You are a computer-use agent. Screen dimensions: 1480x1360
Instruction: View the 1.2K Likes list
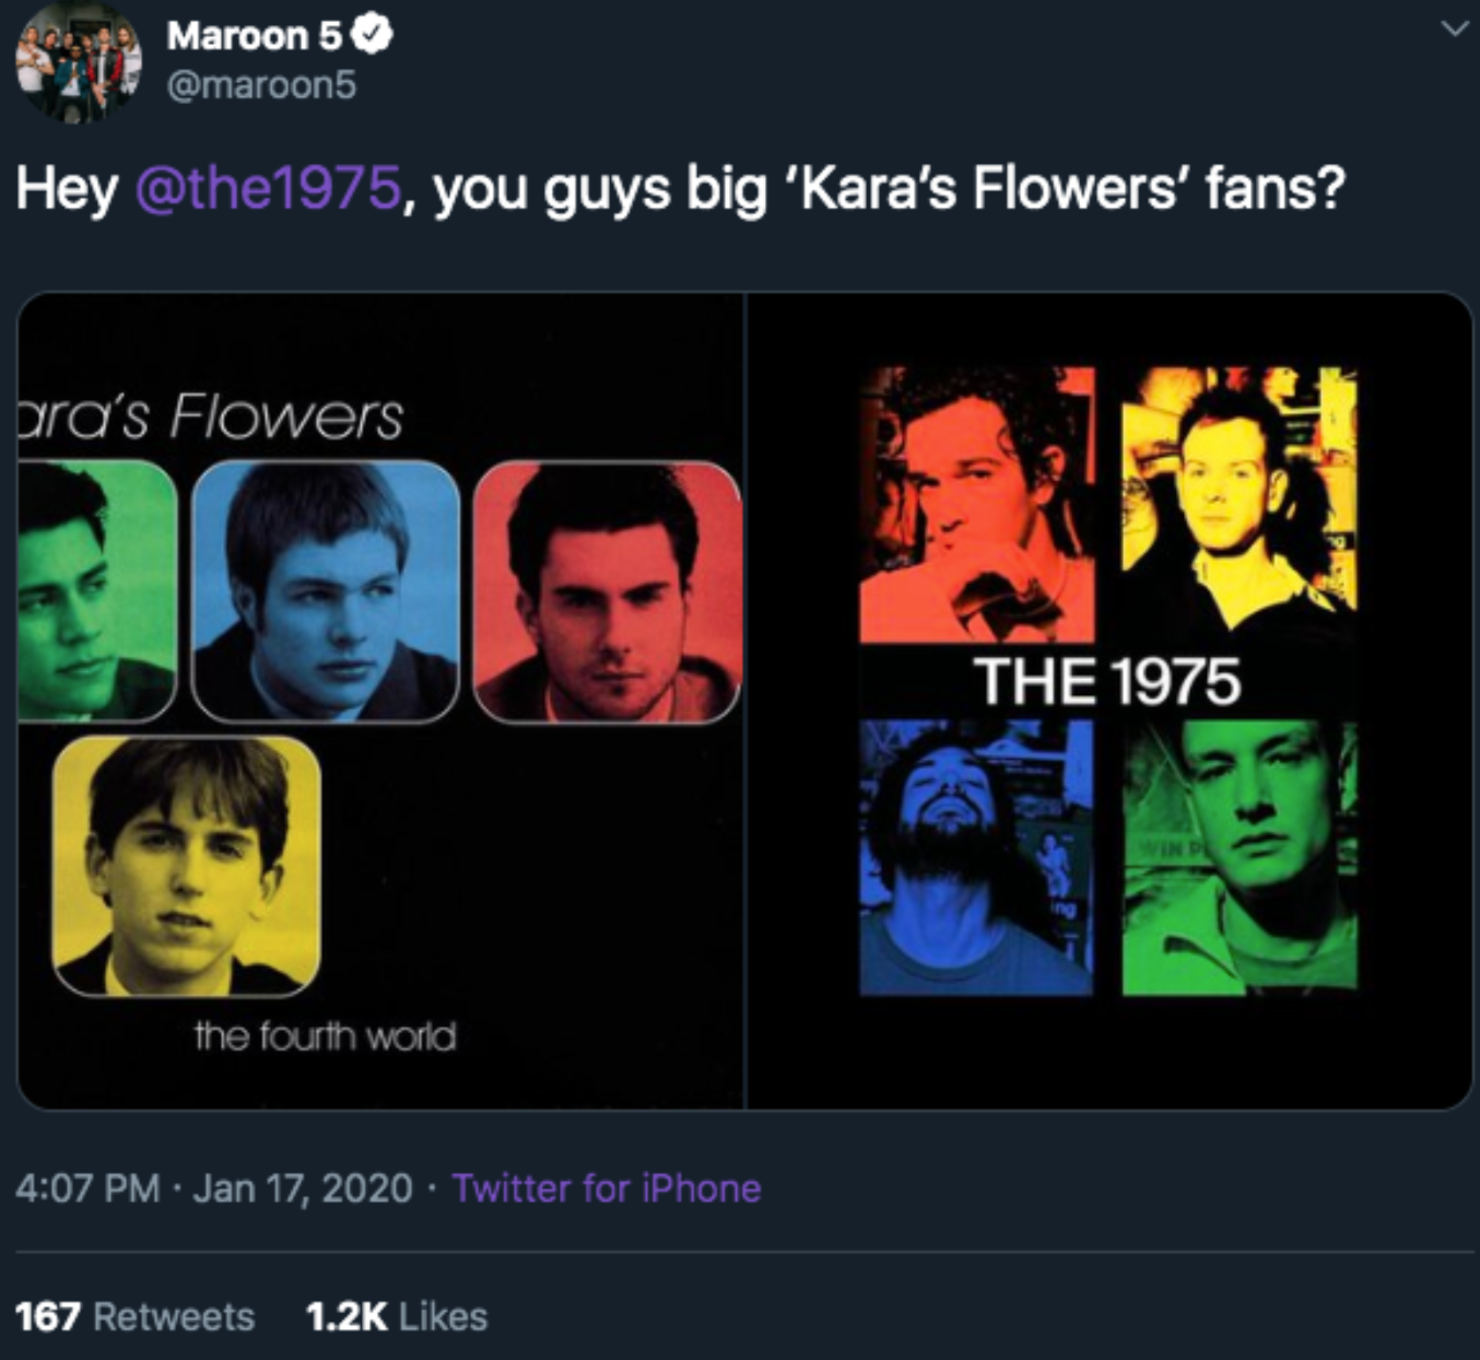397,1316
